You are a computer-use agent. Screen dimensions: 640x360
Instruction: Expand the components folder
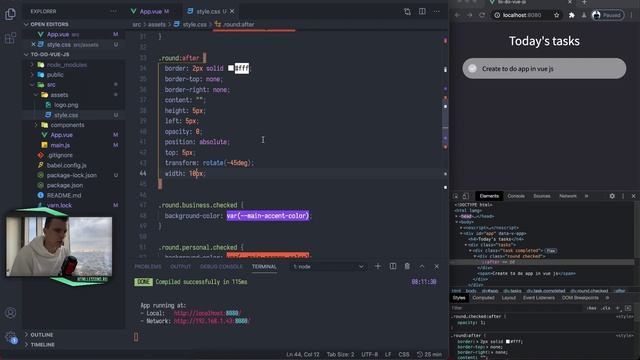point(36,125)
